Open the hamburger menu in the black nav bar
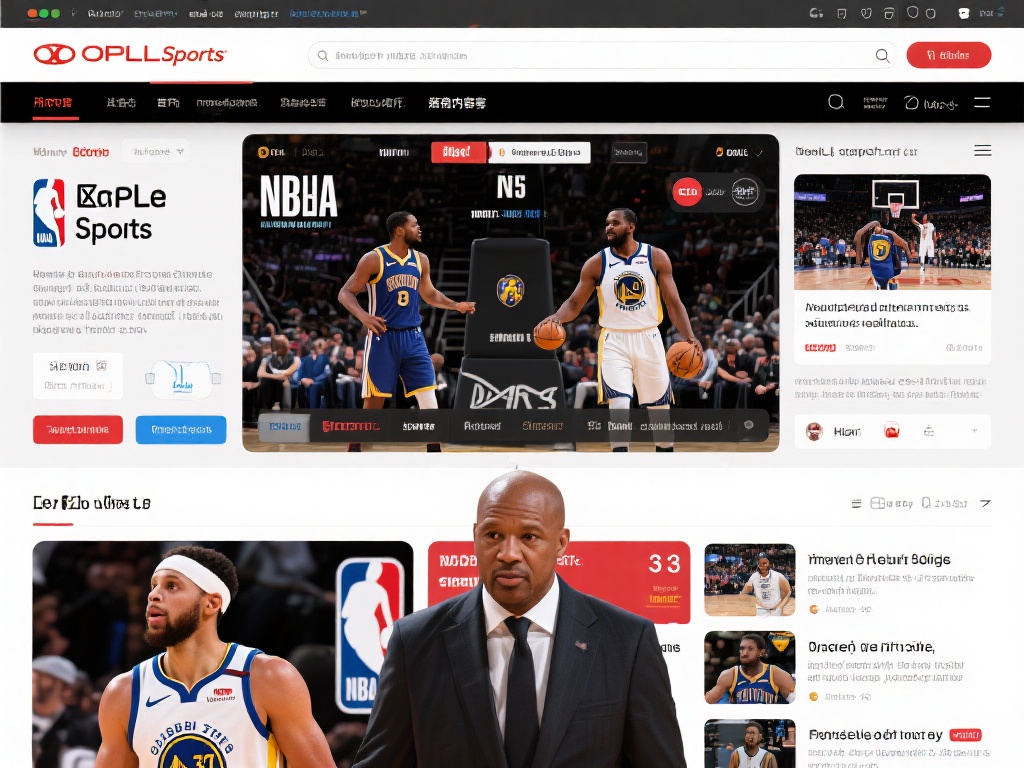Viewport: 1024px width, 768px height. coord(982,102)
